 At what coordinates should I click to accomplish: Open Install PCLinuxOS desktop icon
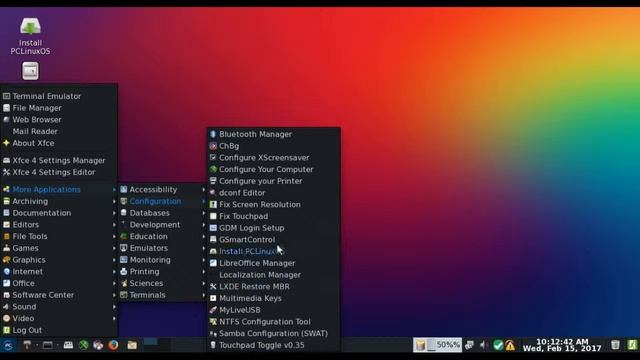tap(30, 36)
